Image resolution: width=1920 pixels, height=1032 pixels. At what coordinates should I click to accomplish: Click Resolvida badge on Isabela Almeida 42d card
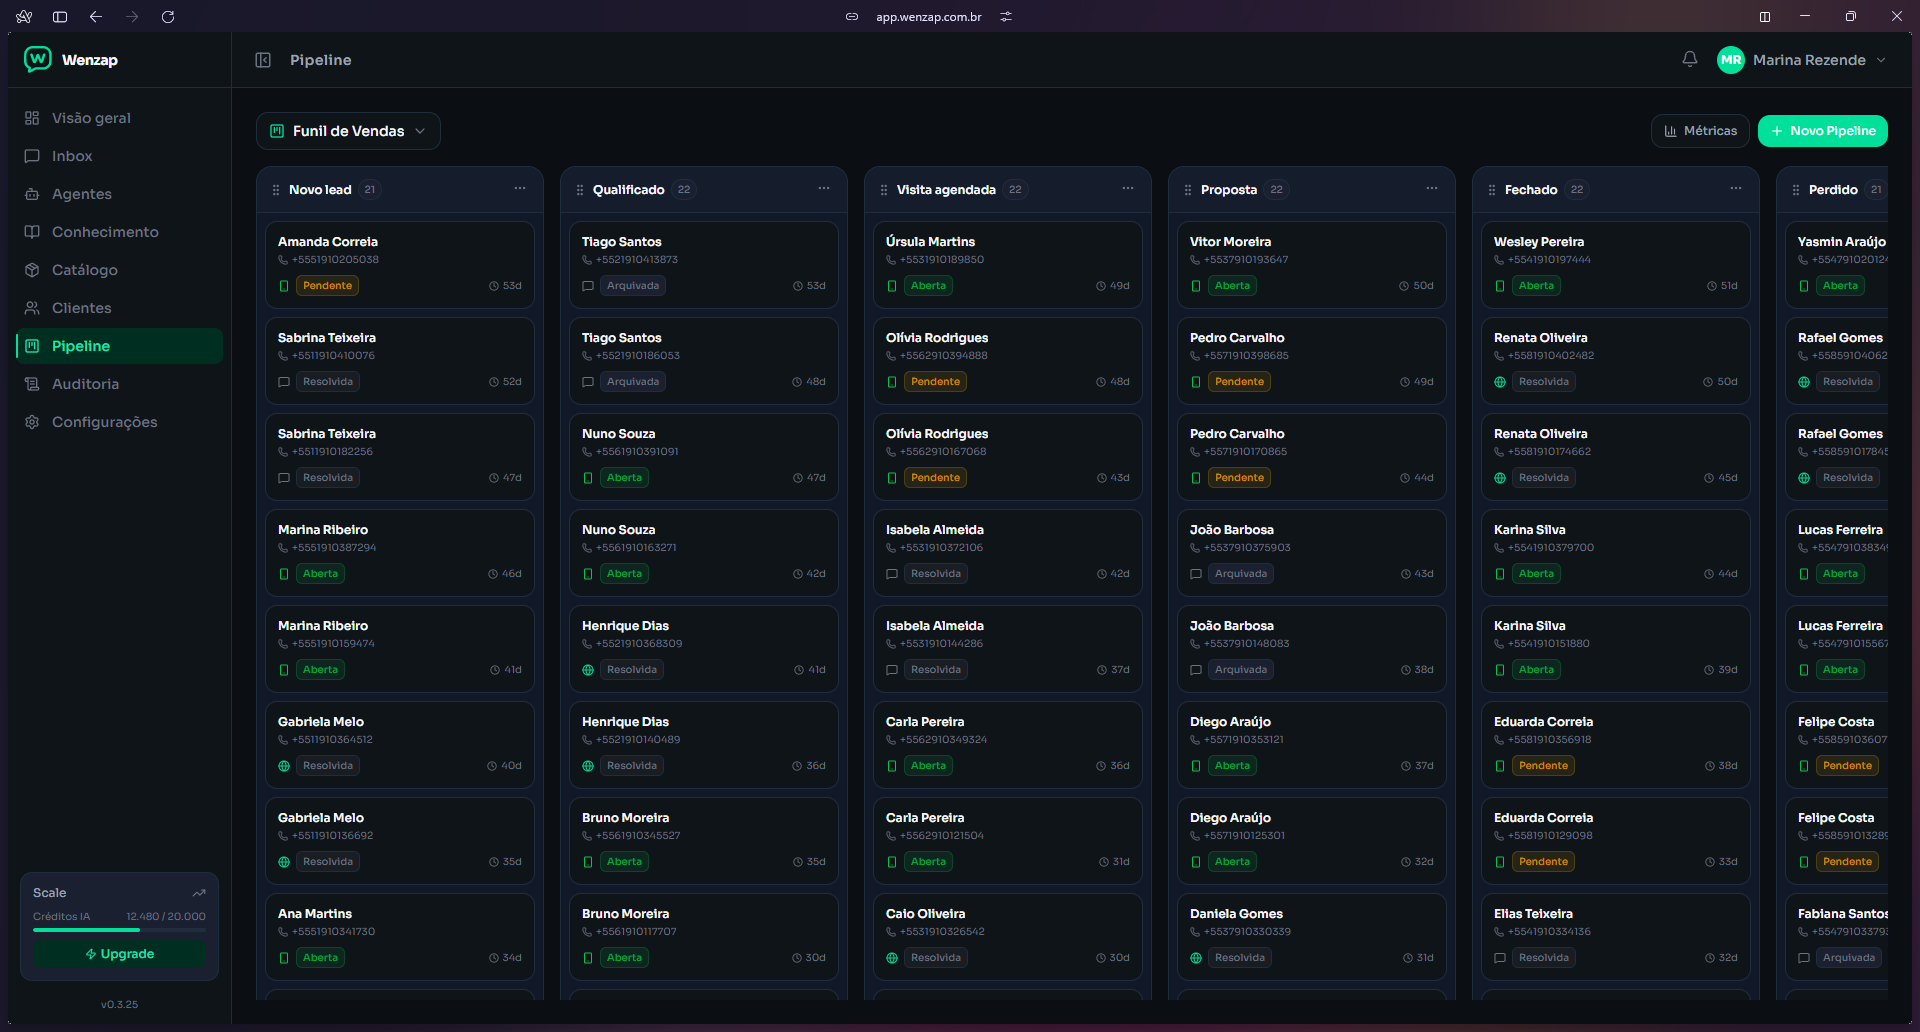[x=936, y=574]
